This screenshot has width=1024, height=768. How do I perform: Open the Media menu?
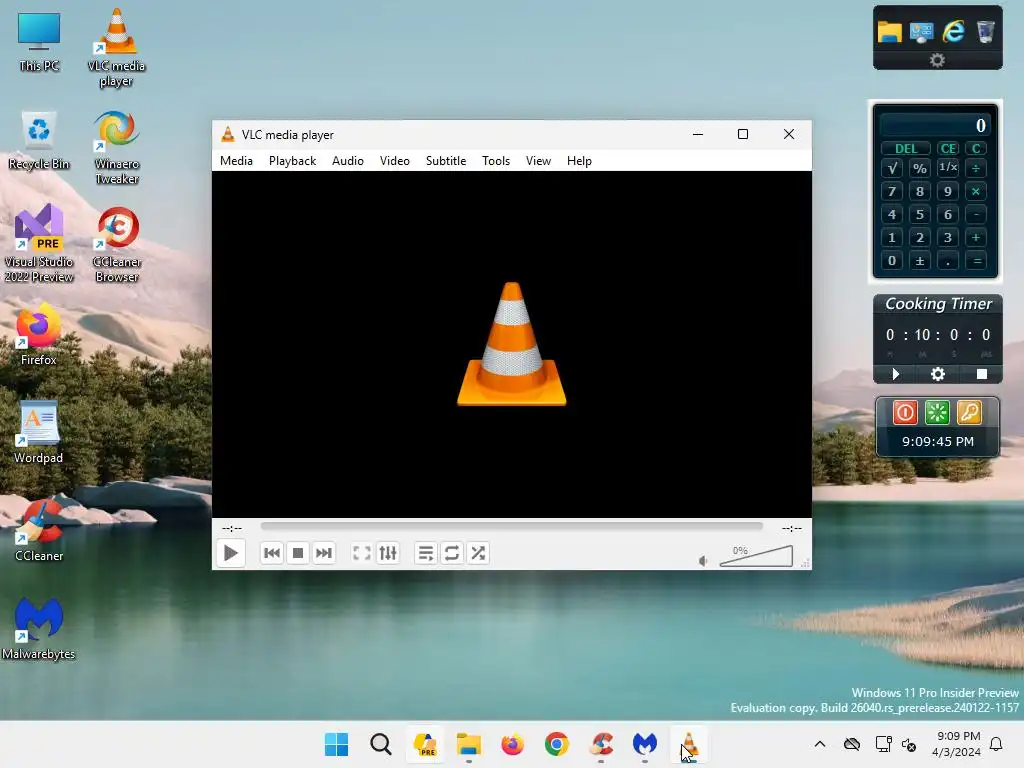point(236,161)
